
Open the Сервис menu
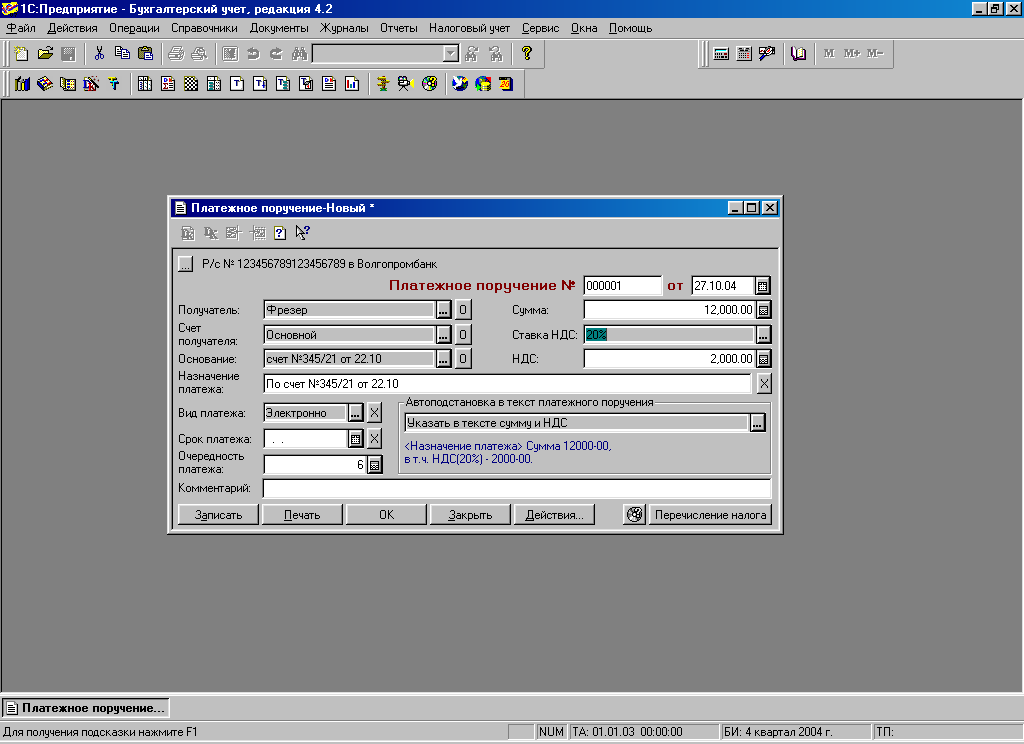(x=540, y=28)
